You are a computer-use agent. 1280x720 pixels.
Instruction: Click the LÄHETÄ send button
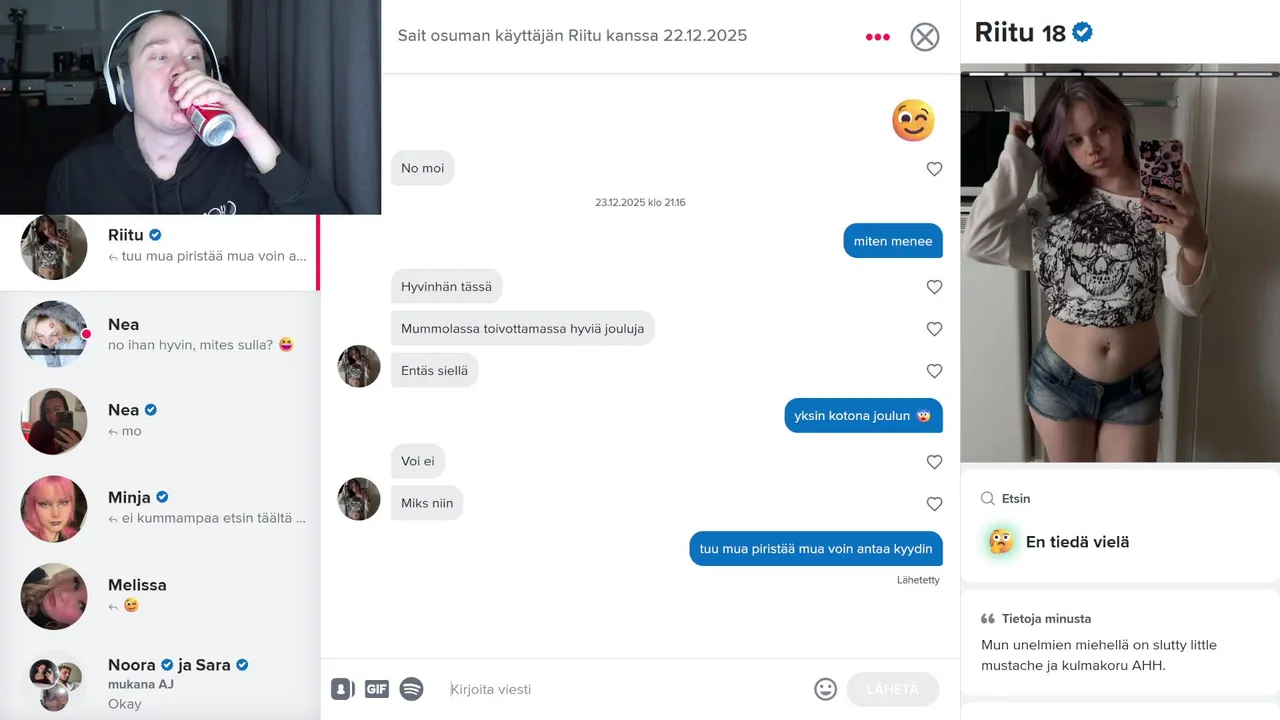tap(893, 689)
